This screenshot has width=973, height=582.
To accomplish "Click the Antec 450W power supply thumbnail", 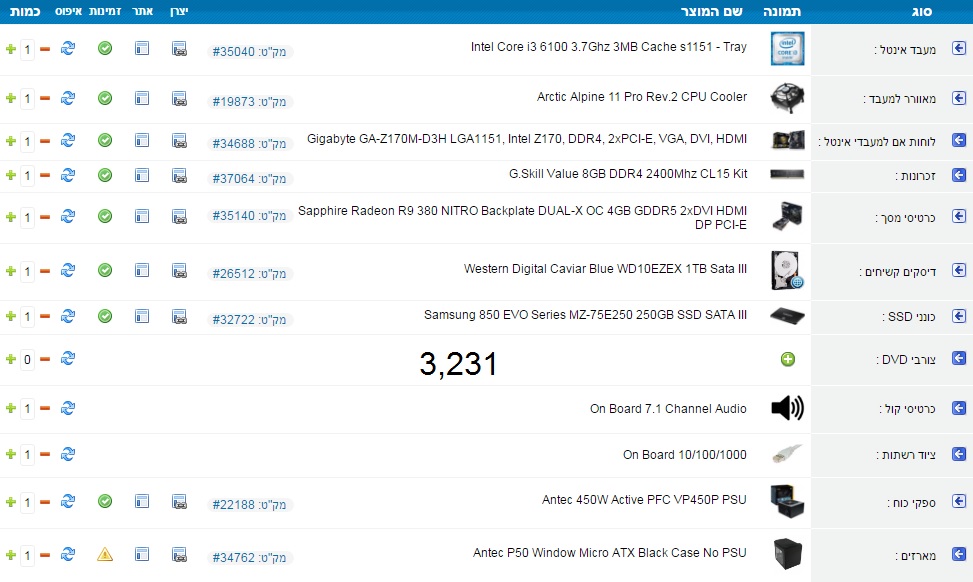I will (787, 501).
